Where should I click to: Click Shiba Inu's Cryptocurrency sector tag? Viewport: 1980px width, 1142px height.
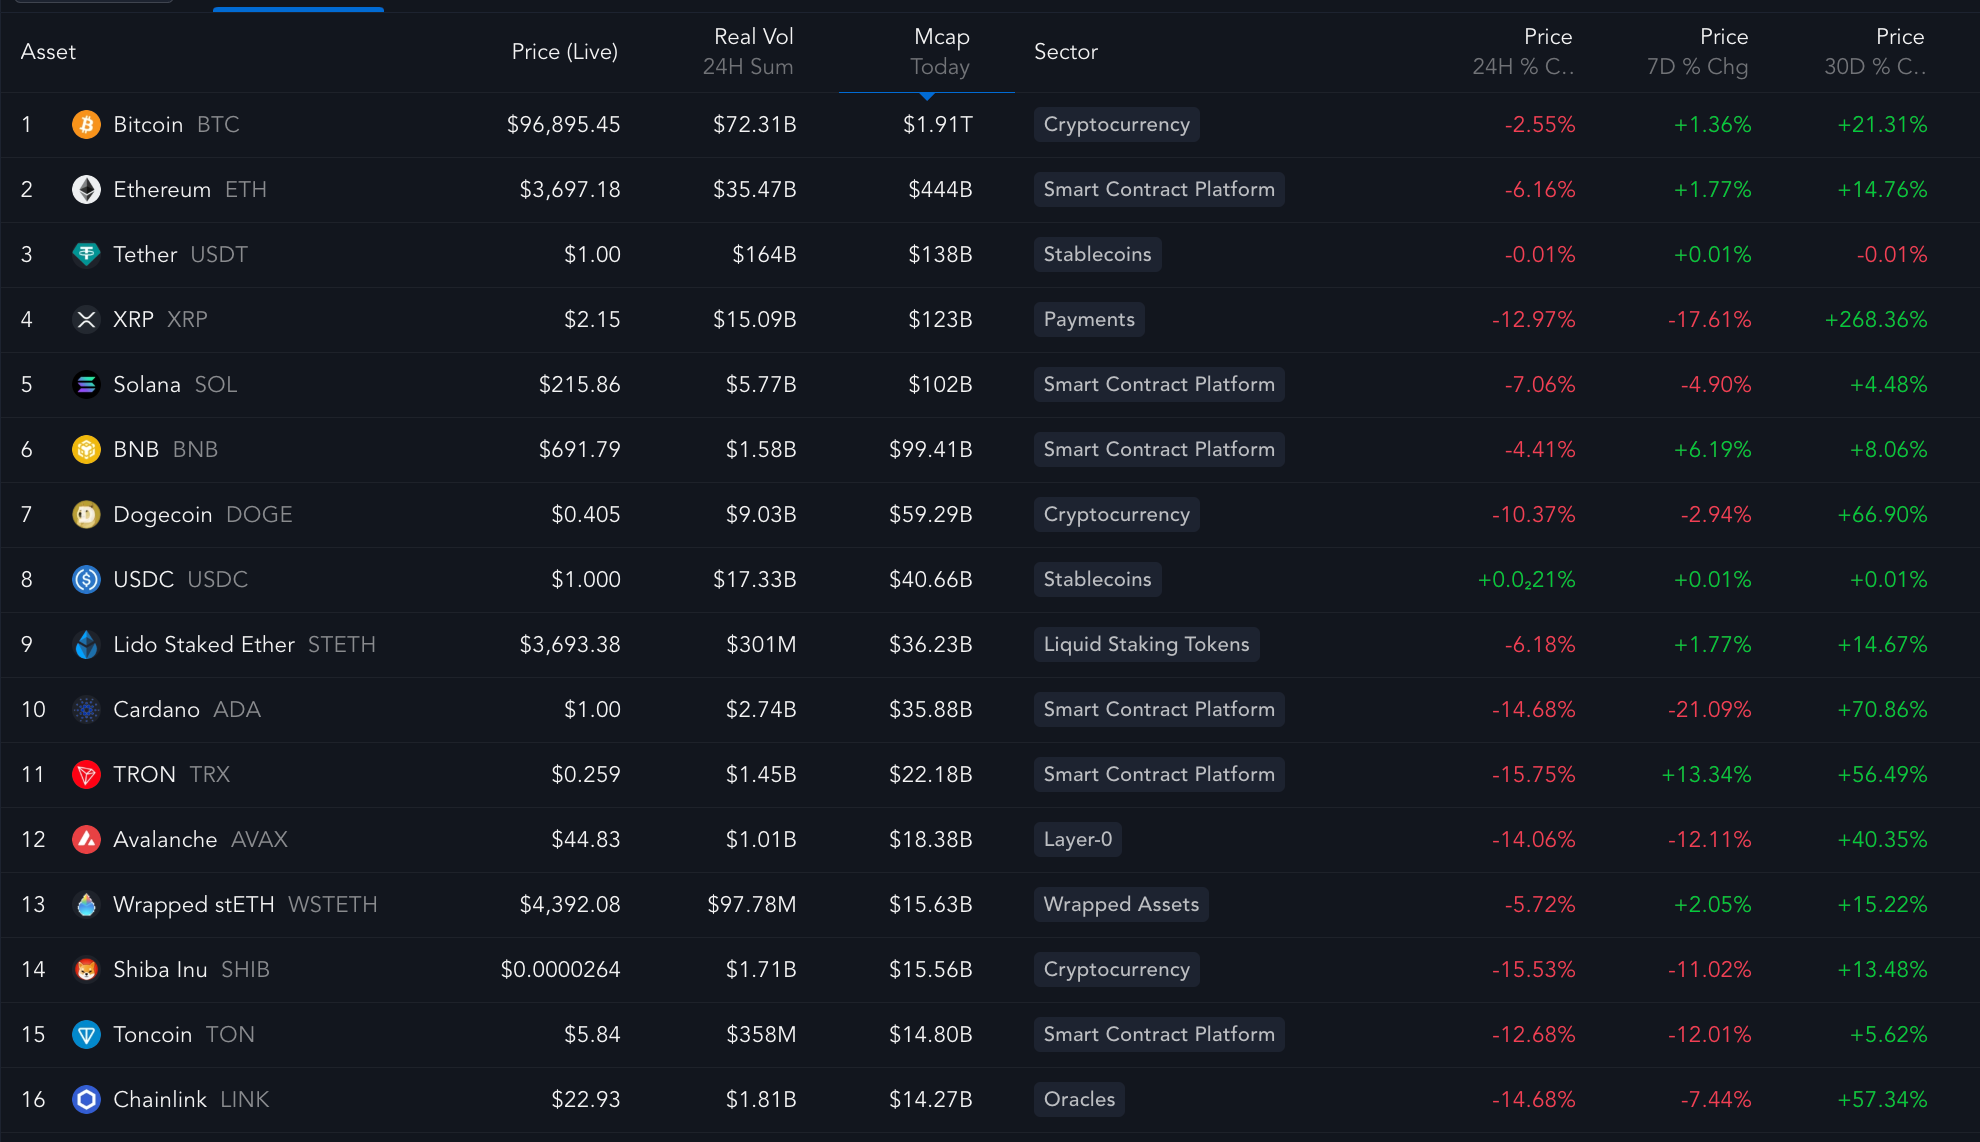tap(1117, 970)
